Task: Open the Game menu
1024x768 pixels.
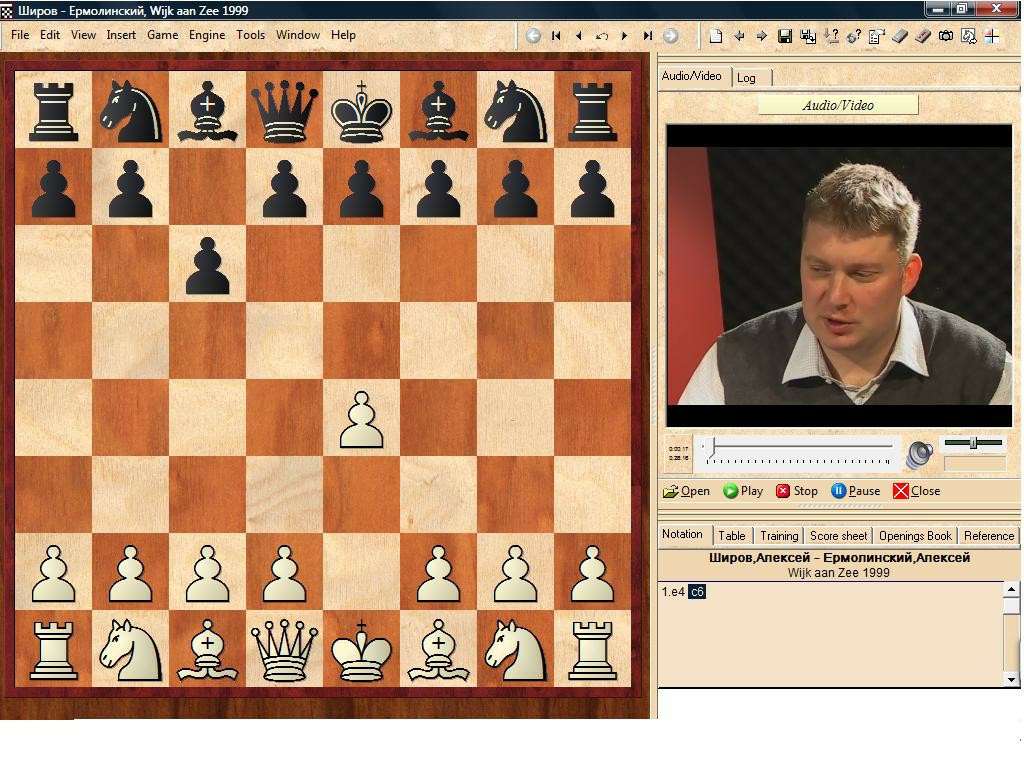Action: tap(163, 35)
